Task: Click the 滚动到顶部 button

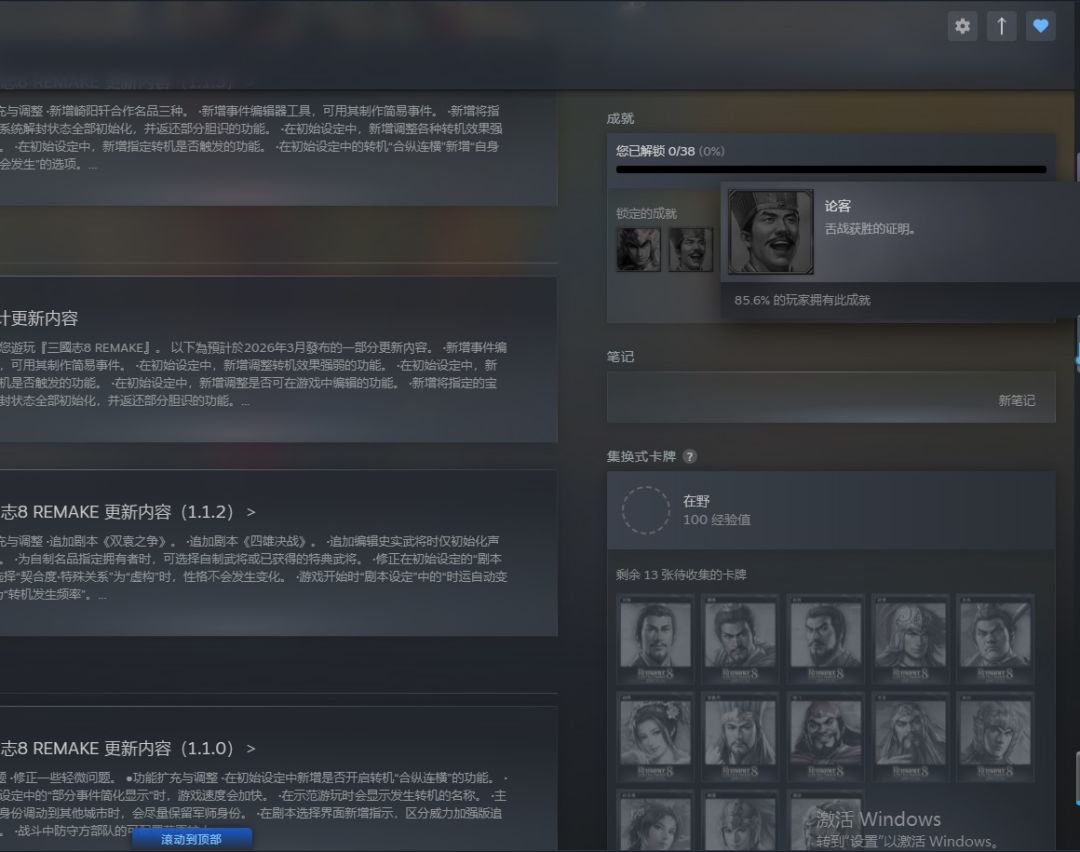Action: pos(191,839)
